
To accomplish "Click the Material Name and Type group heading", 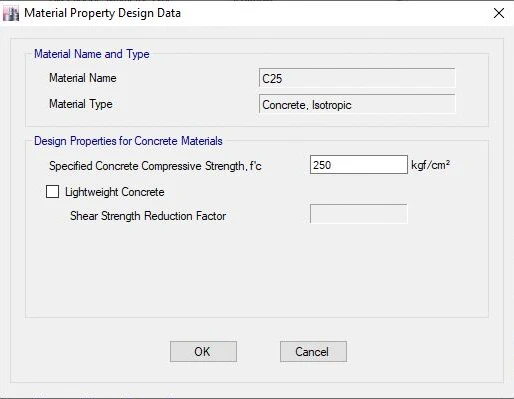I will pyautogui.click(x=92, y=54).
